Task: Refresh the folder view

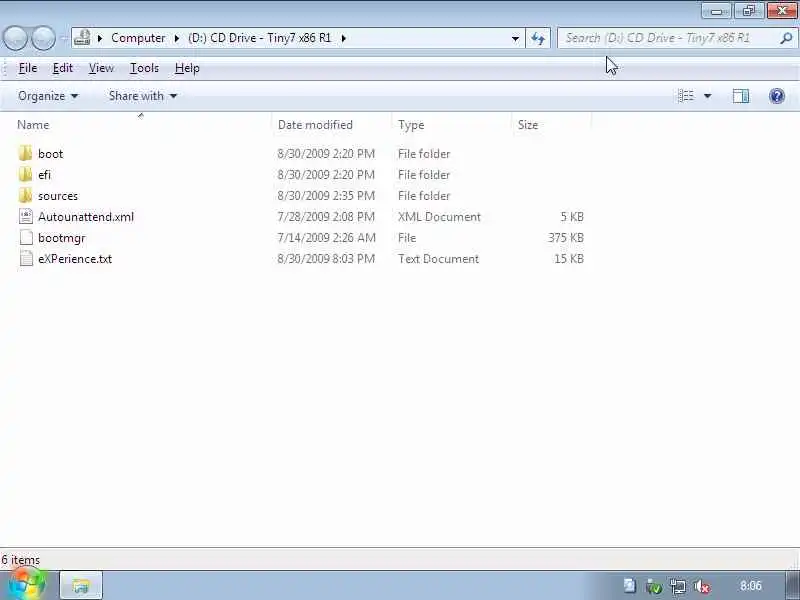Action: 538,38
